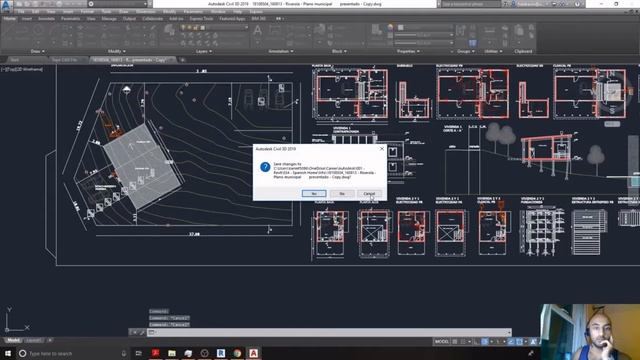This screenshot has height=360, width=640.
Task: Open the lineweight dropdown in Properties
Action: (x=424, y=35)
